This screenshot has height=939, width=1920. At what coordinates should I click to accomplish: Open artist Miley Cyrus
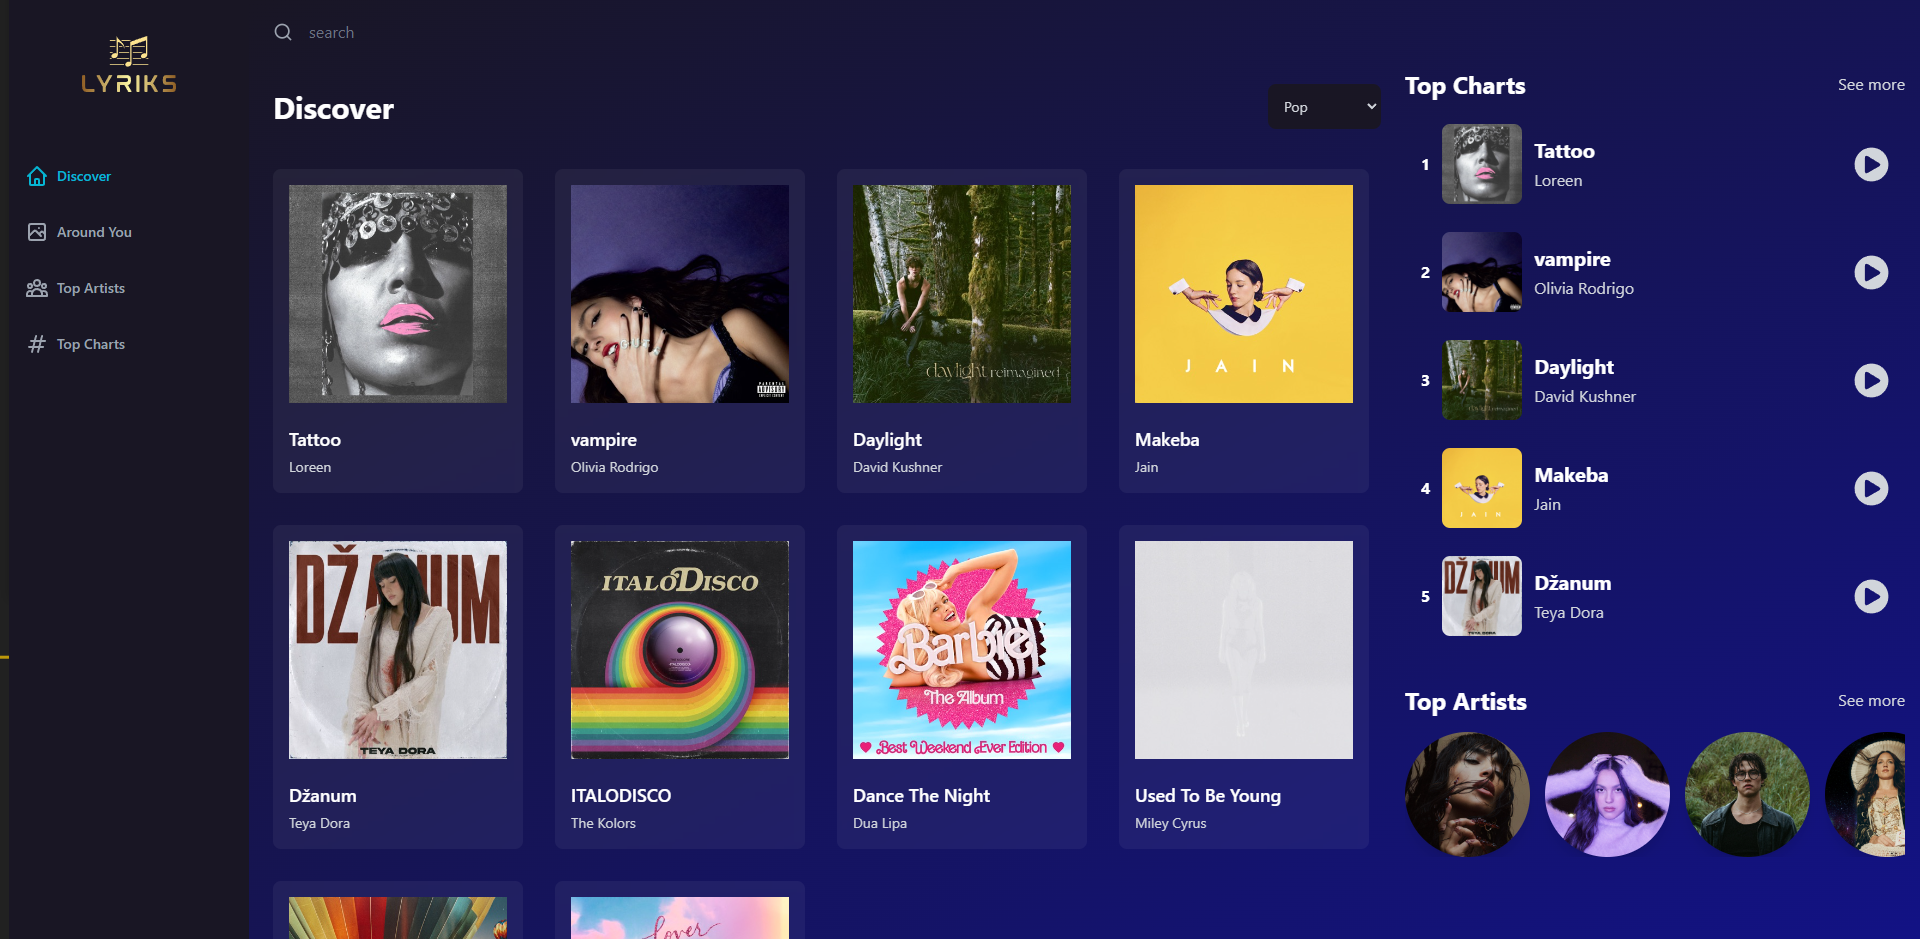[1170, 823]
